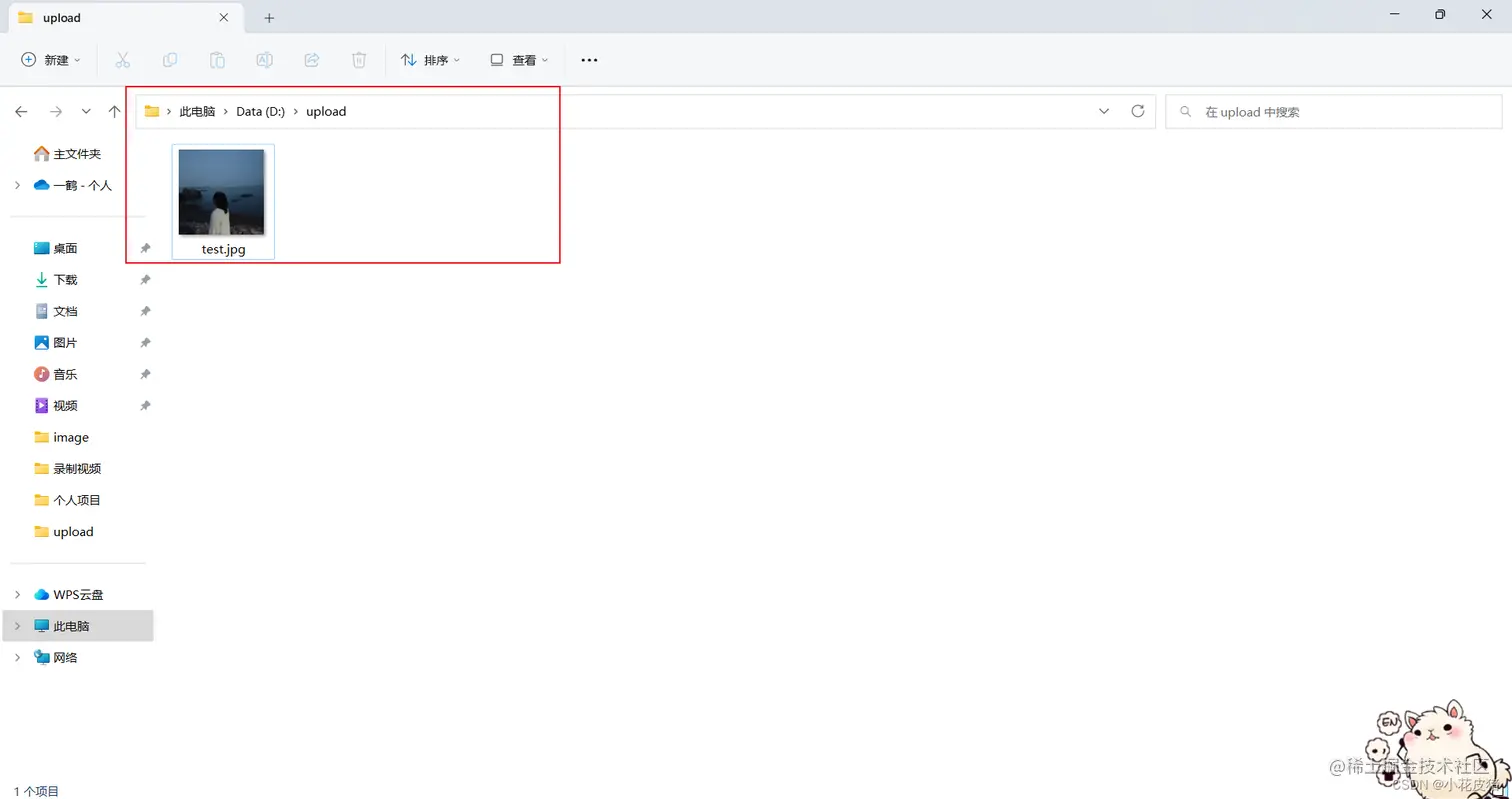This screenshot has height=799, width=1512.
Task: Expand the 此电脑 tree node
Action: (17, 626)
